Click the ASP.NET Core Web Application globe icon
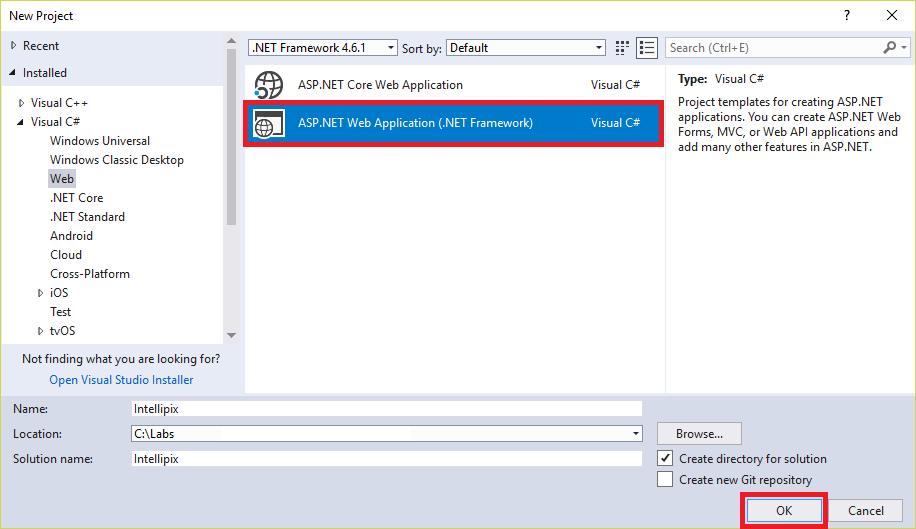916x529 pixels. (x=269, y=85)
